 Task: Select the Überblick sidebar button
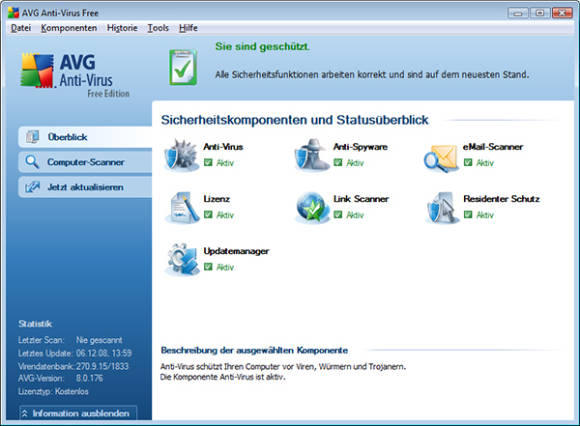point(85,137)
